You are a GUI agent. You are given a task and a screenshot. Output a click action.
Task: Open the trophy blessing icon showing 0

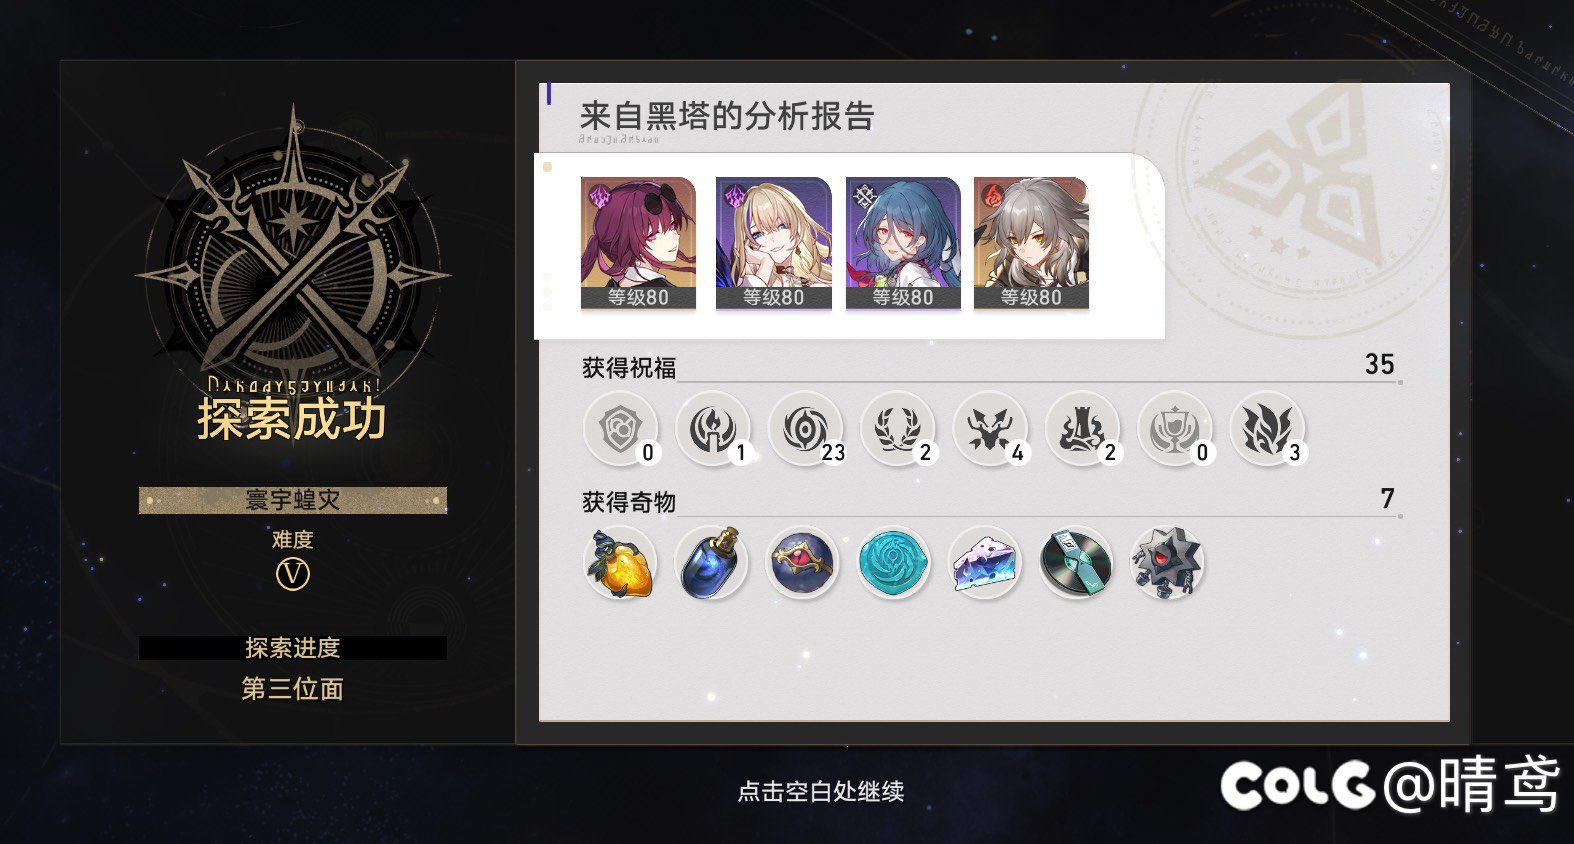1175,428
